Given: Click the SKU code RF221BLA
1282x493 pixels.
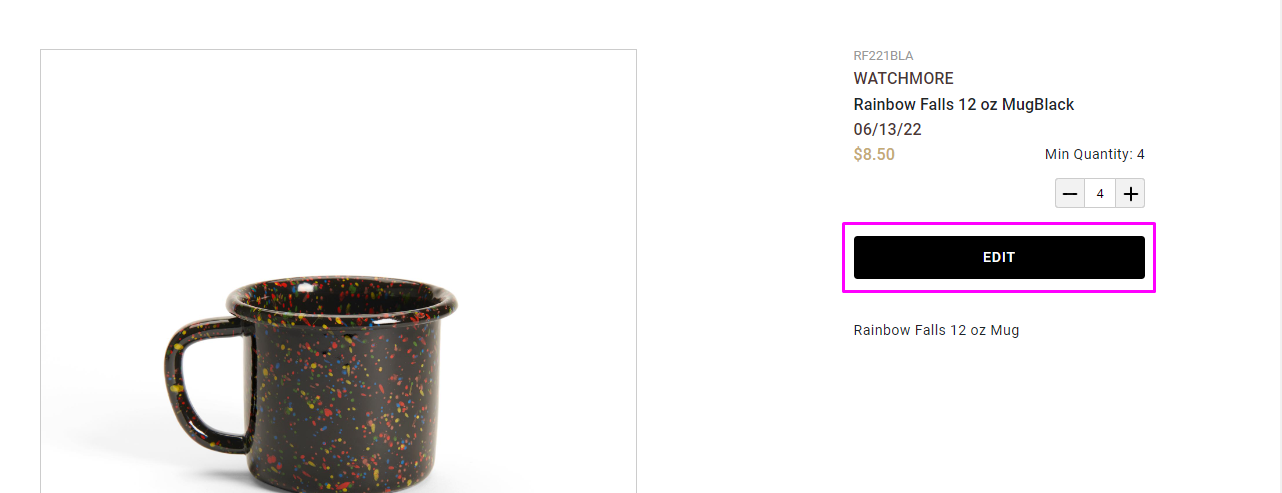Looking at the screenshot, I should click(883, 56).
